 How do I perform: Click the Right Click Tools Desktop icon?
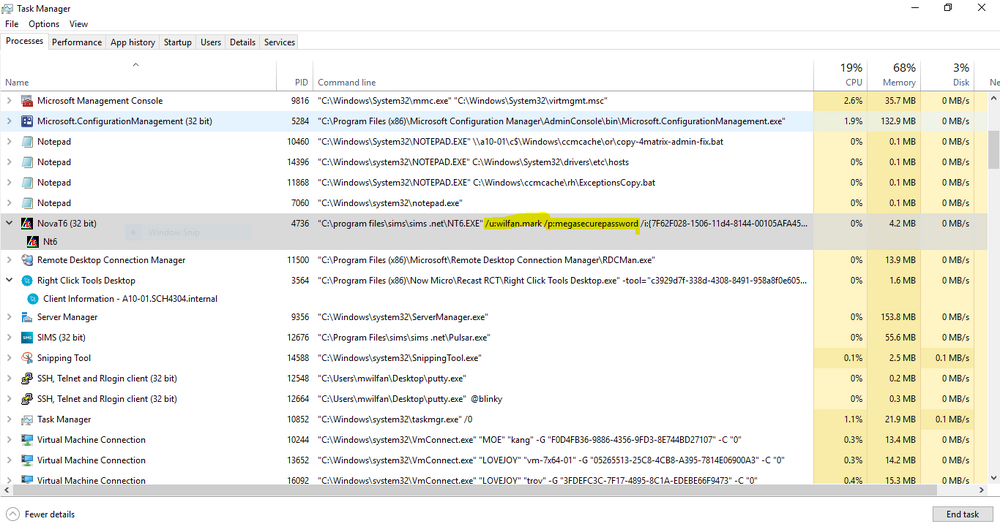(27, 281)
